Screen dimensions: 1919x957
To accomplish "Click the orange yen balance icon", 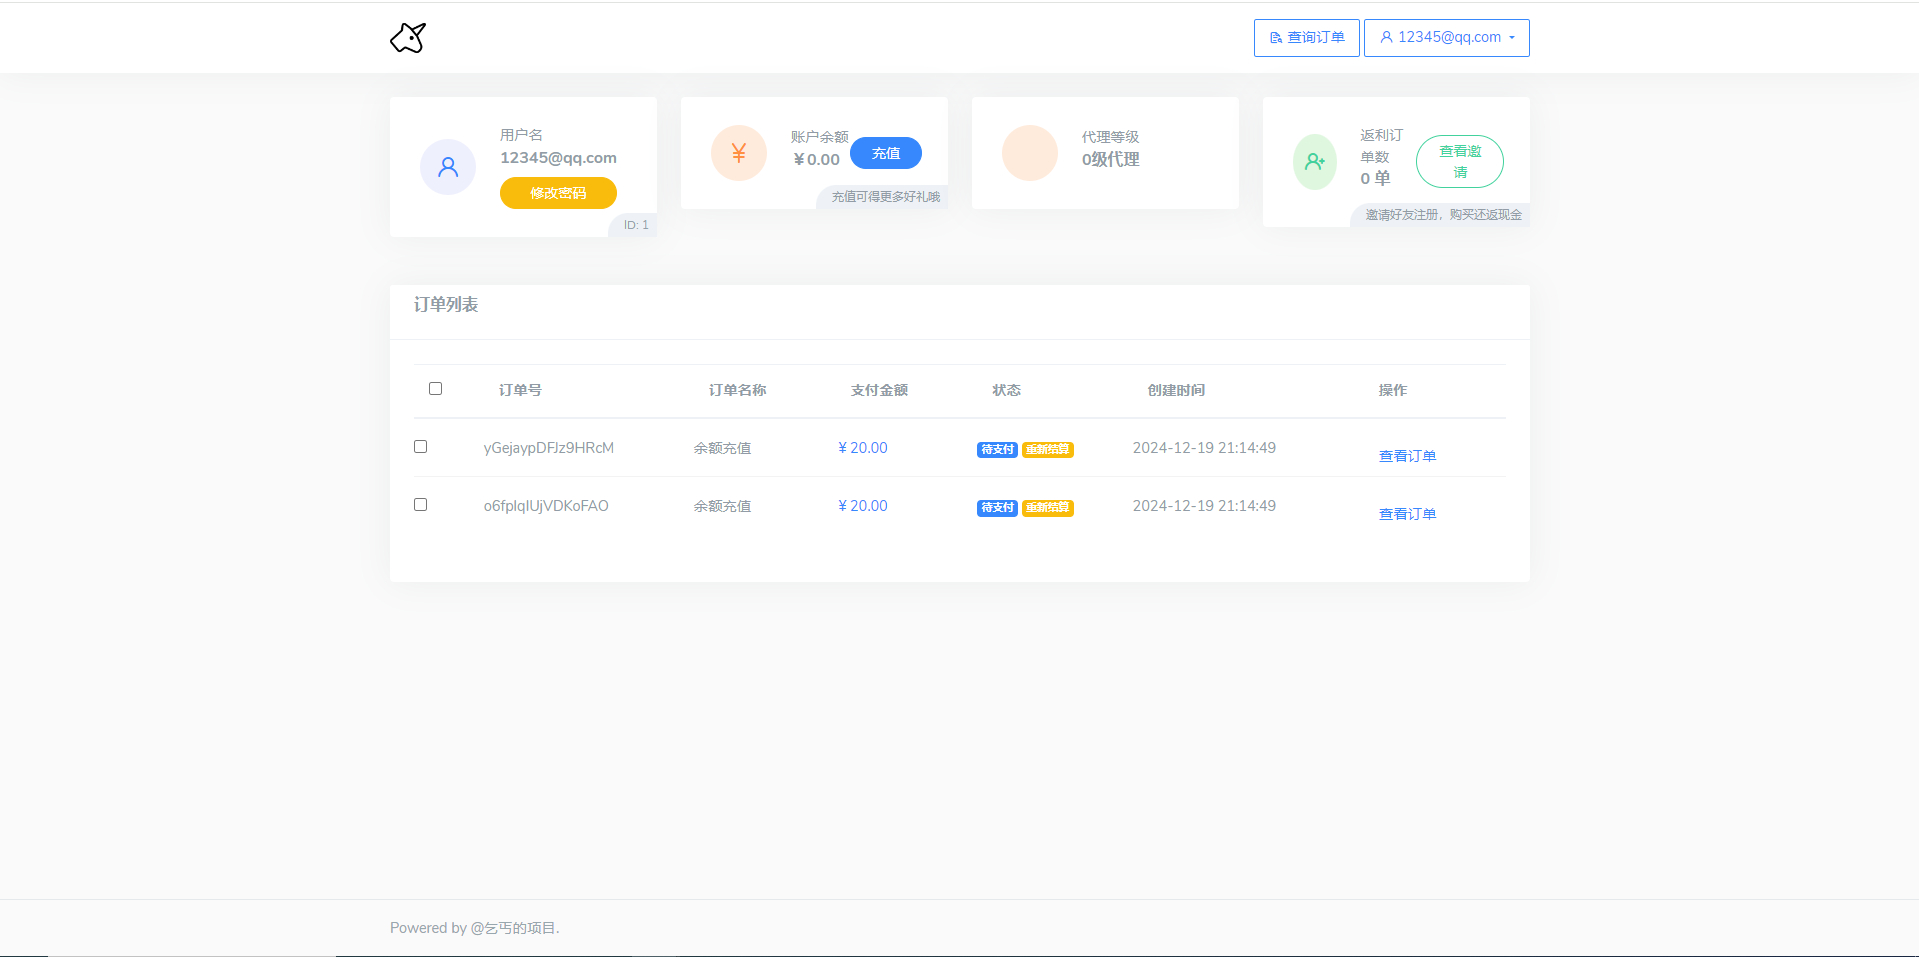I will point(738,153).
